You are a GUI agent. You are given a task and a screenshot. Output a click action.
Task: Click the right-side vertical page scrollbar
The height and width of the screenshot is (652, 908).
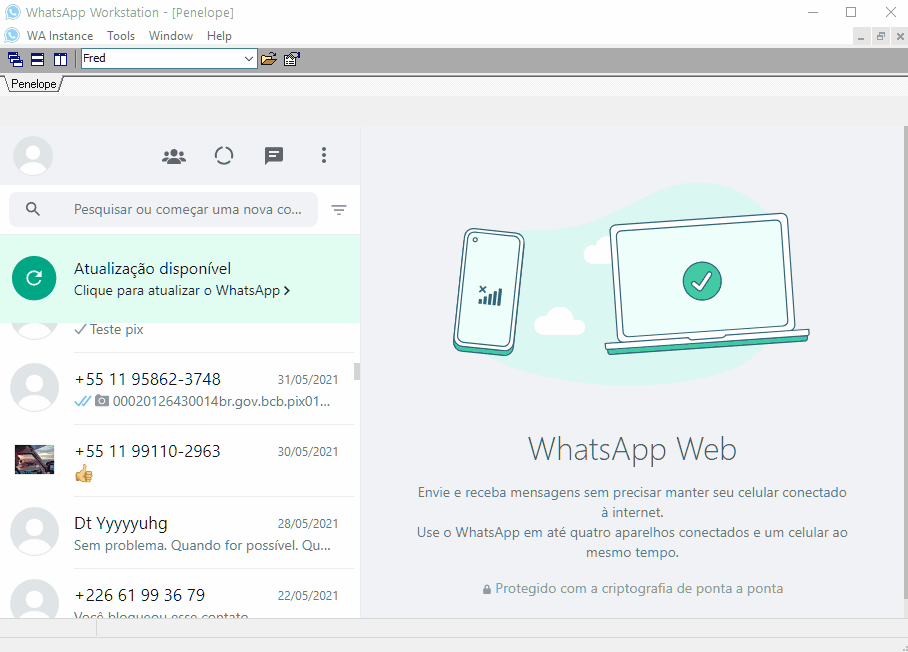point(905,362)
